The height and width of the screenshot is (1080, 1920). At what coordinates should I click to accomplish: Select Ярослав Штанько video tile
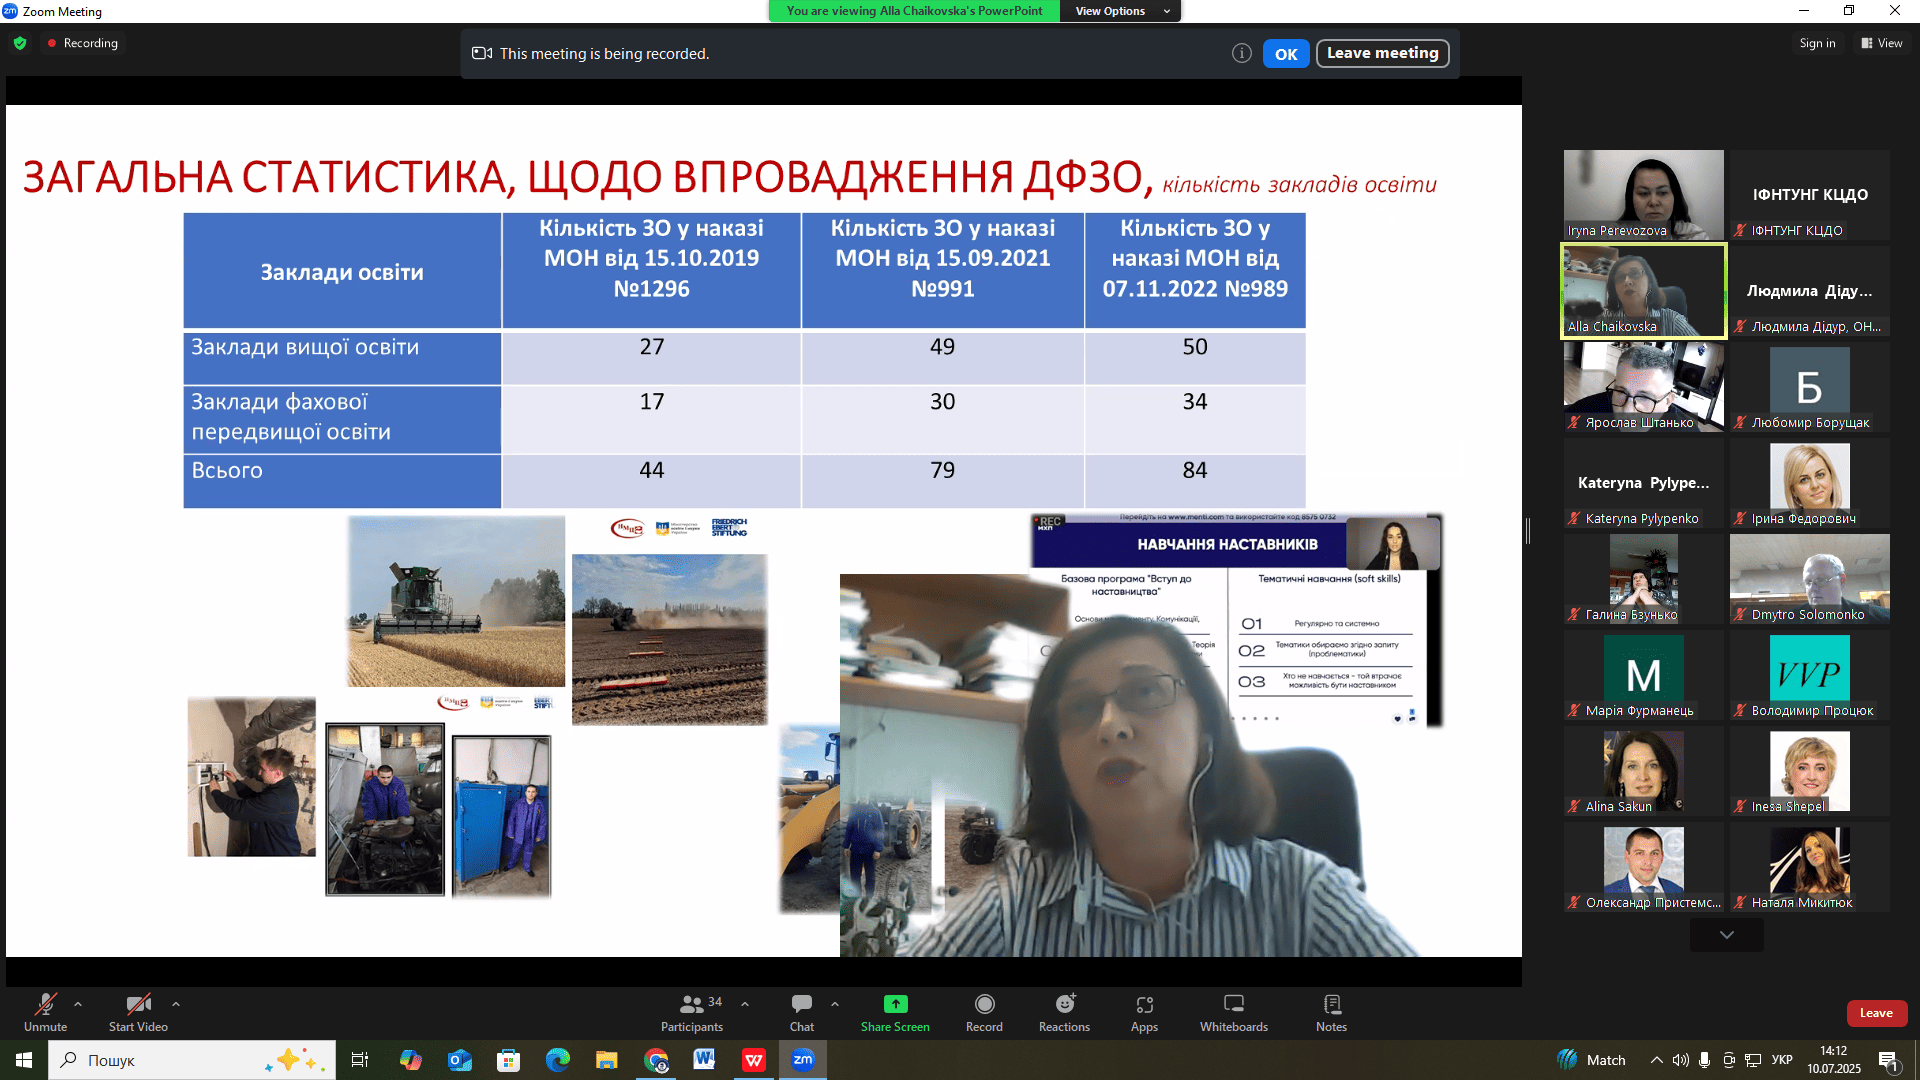pyautogui.click(x=1644, y=387)
